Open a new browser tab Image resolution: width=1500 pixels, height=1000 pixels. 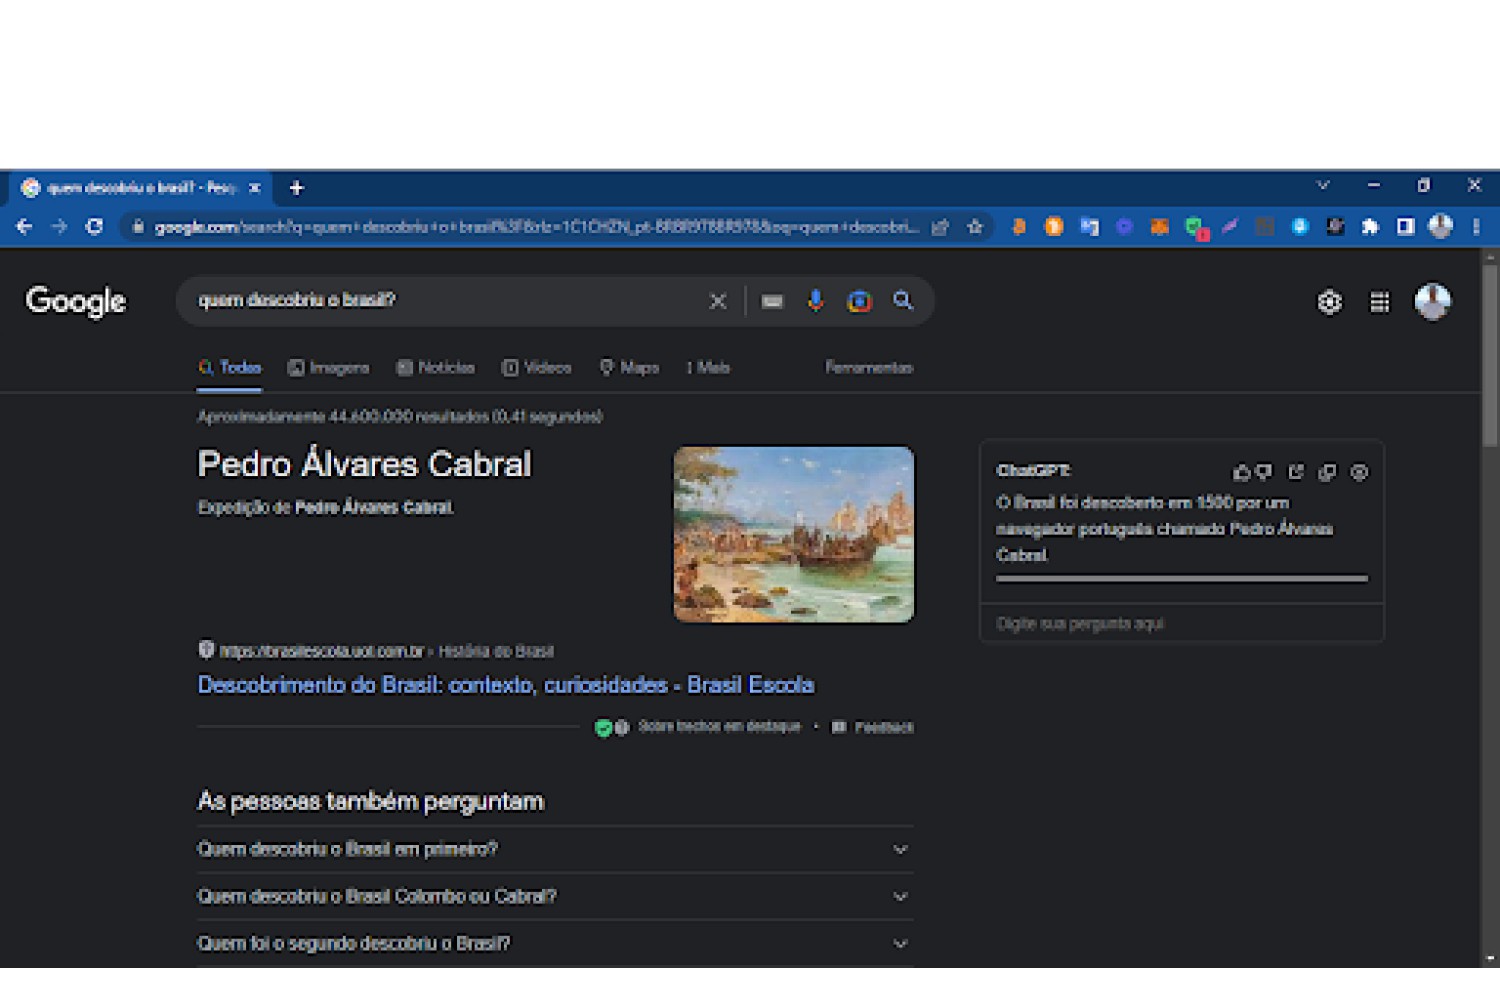point(296,188)
